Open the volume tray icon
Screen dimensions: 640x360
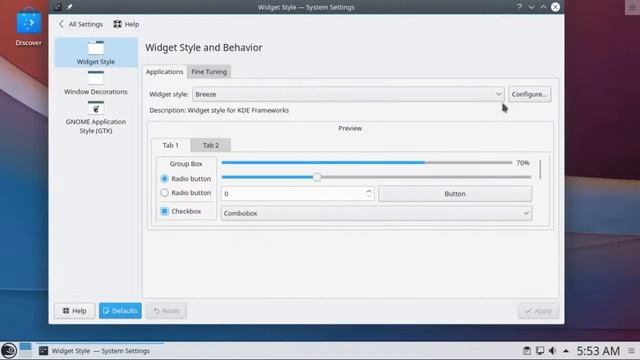pos(552,351)
